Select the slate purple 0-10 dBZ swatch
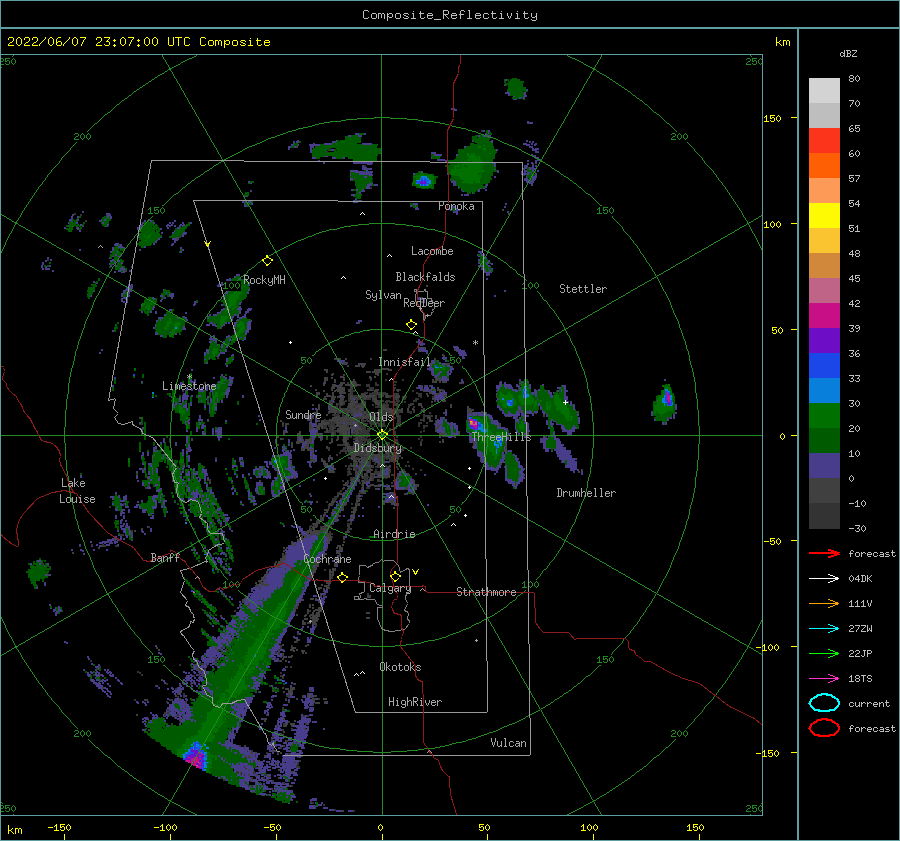The image size is (900, 841). point(824,465)
